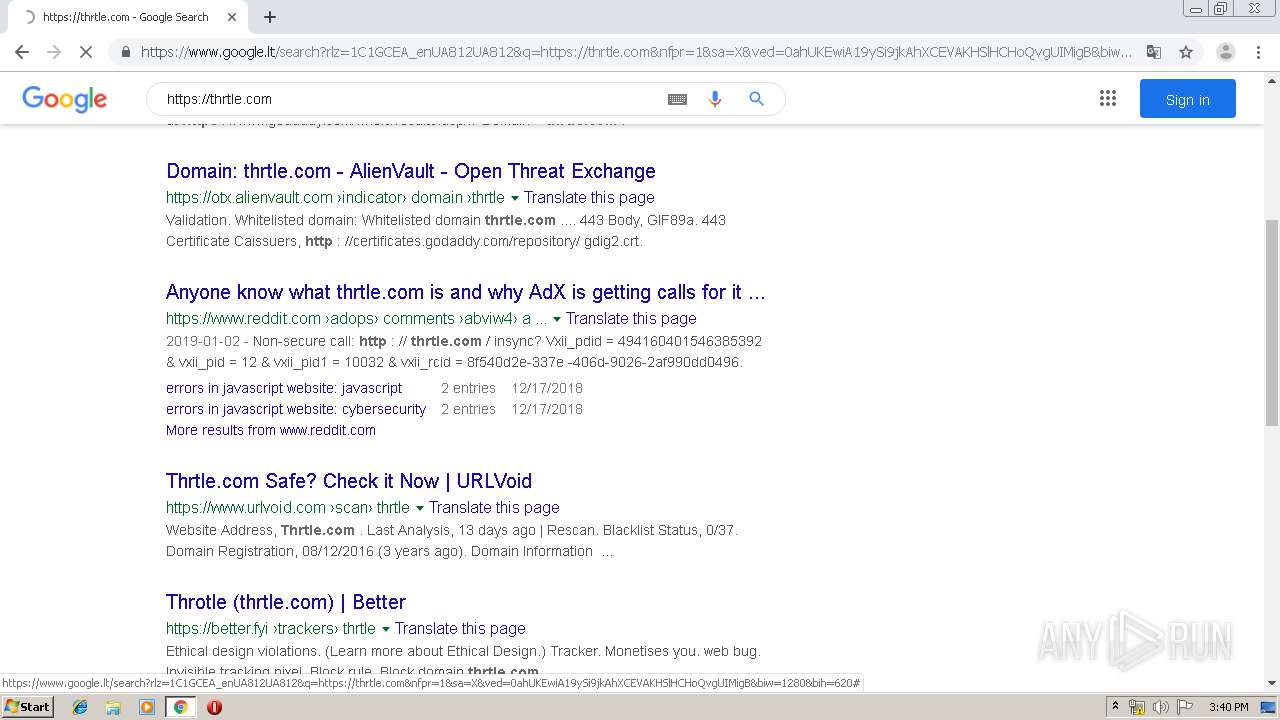This screenshot has height=720, width=1280.
Task: Expand options arrow for reddit result
Action: tap(557, 319)
